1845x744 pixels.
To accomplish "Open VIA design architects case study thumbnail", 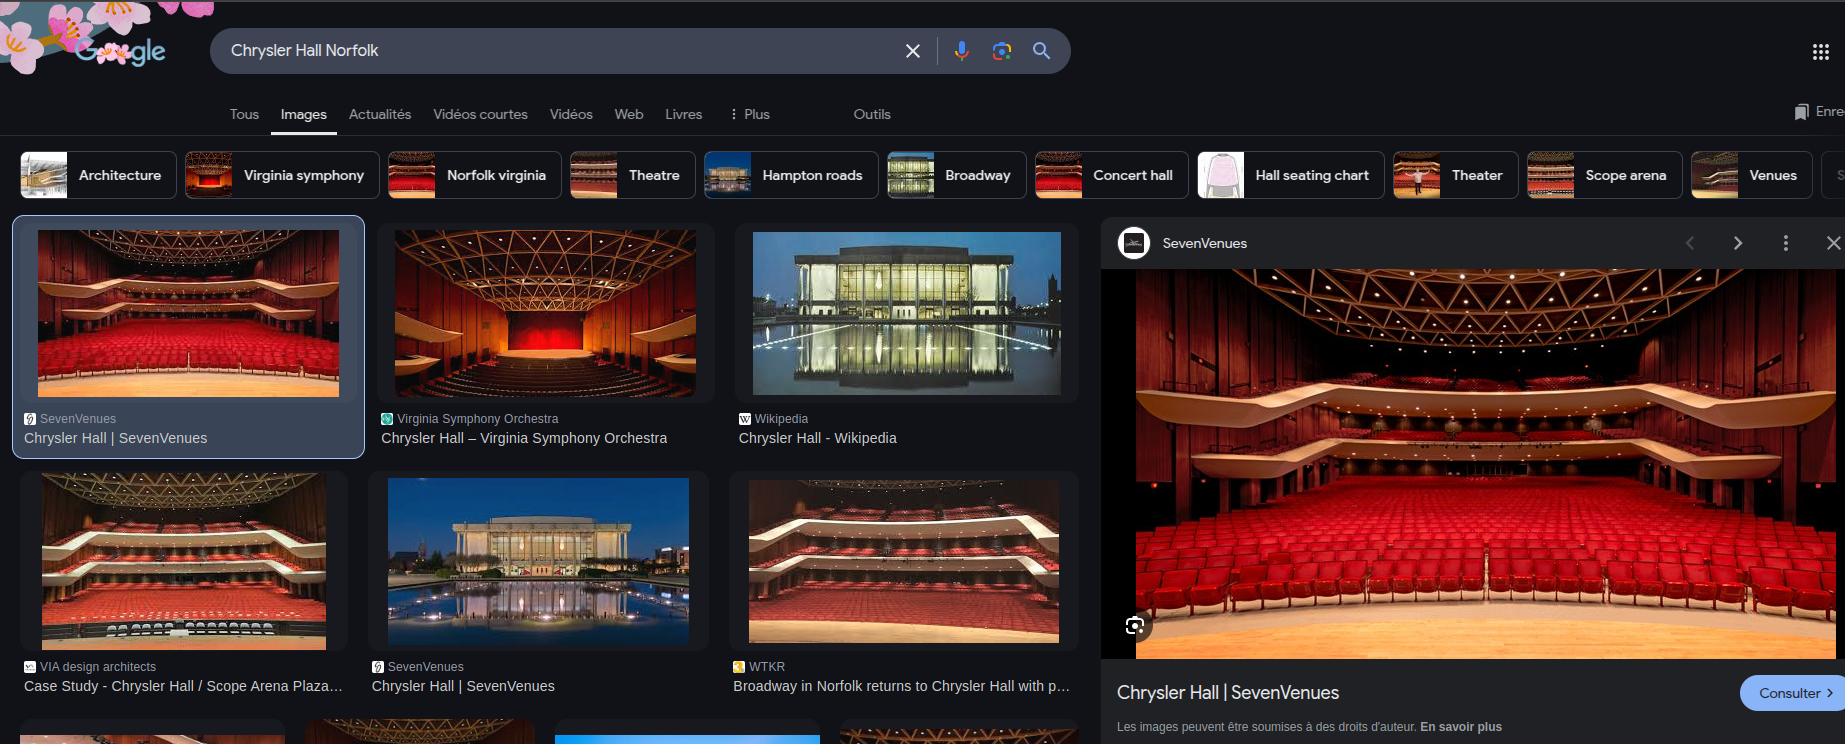I will 184,561.
